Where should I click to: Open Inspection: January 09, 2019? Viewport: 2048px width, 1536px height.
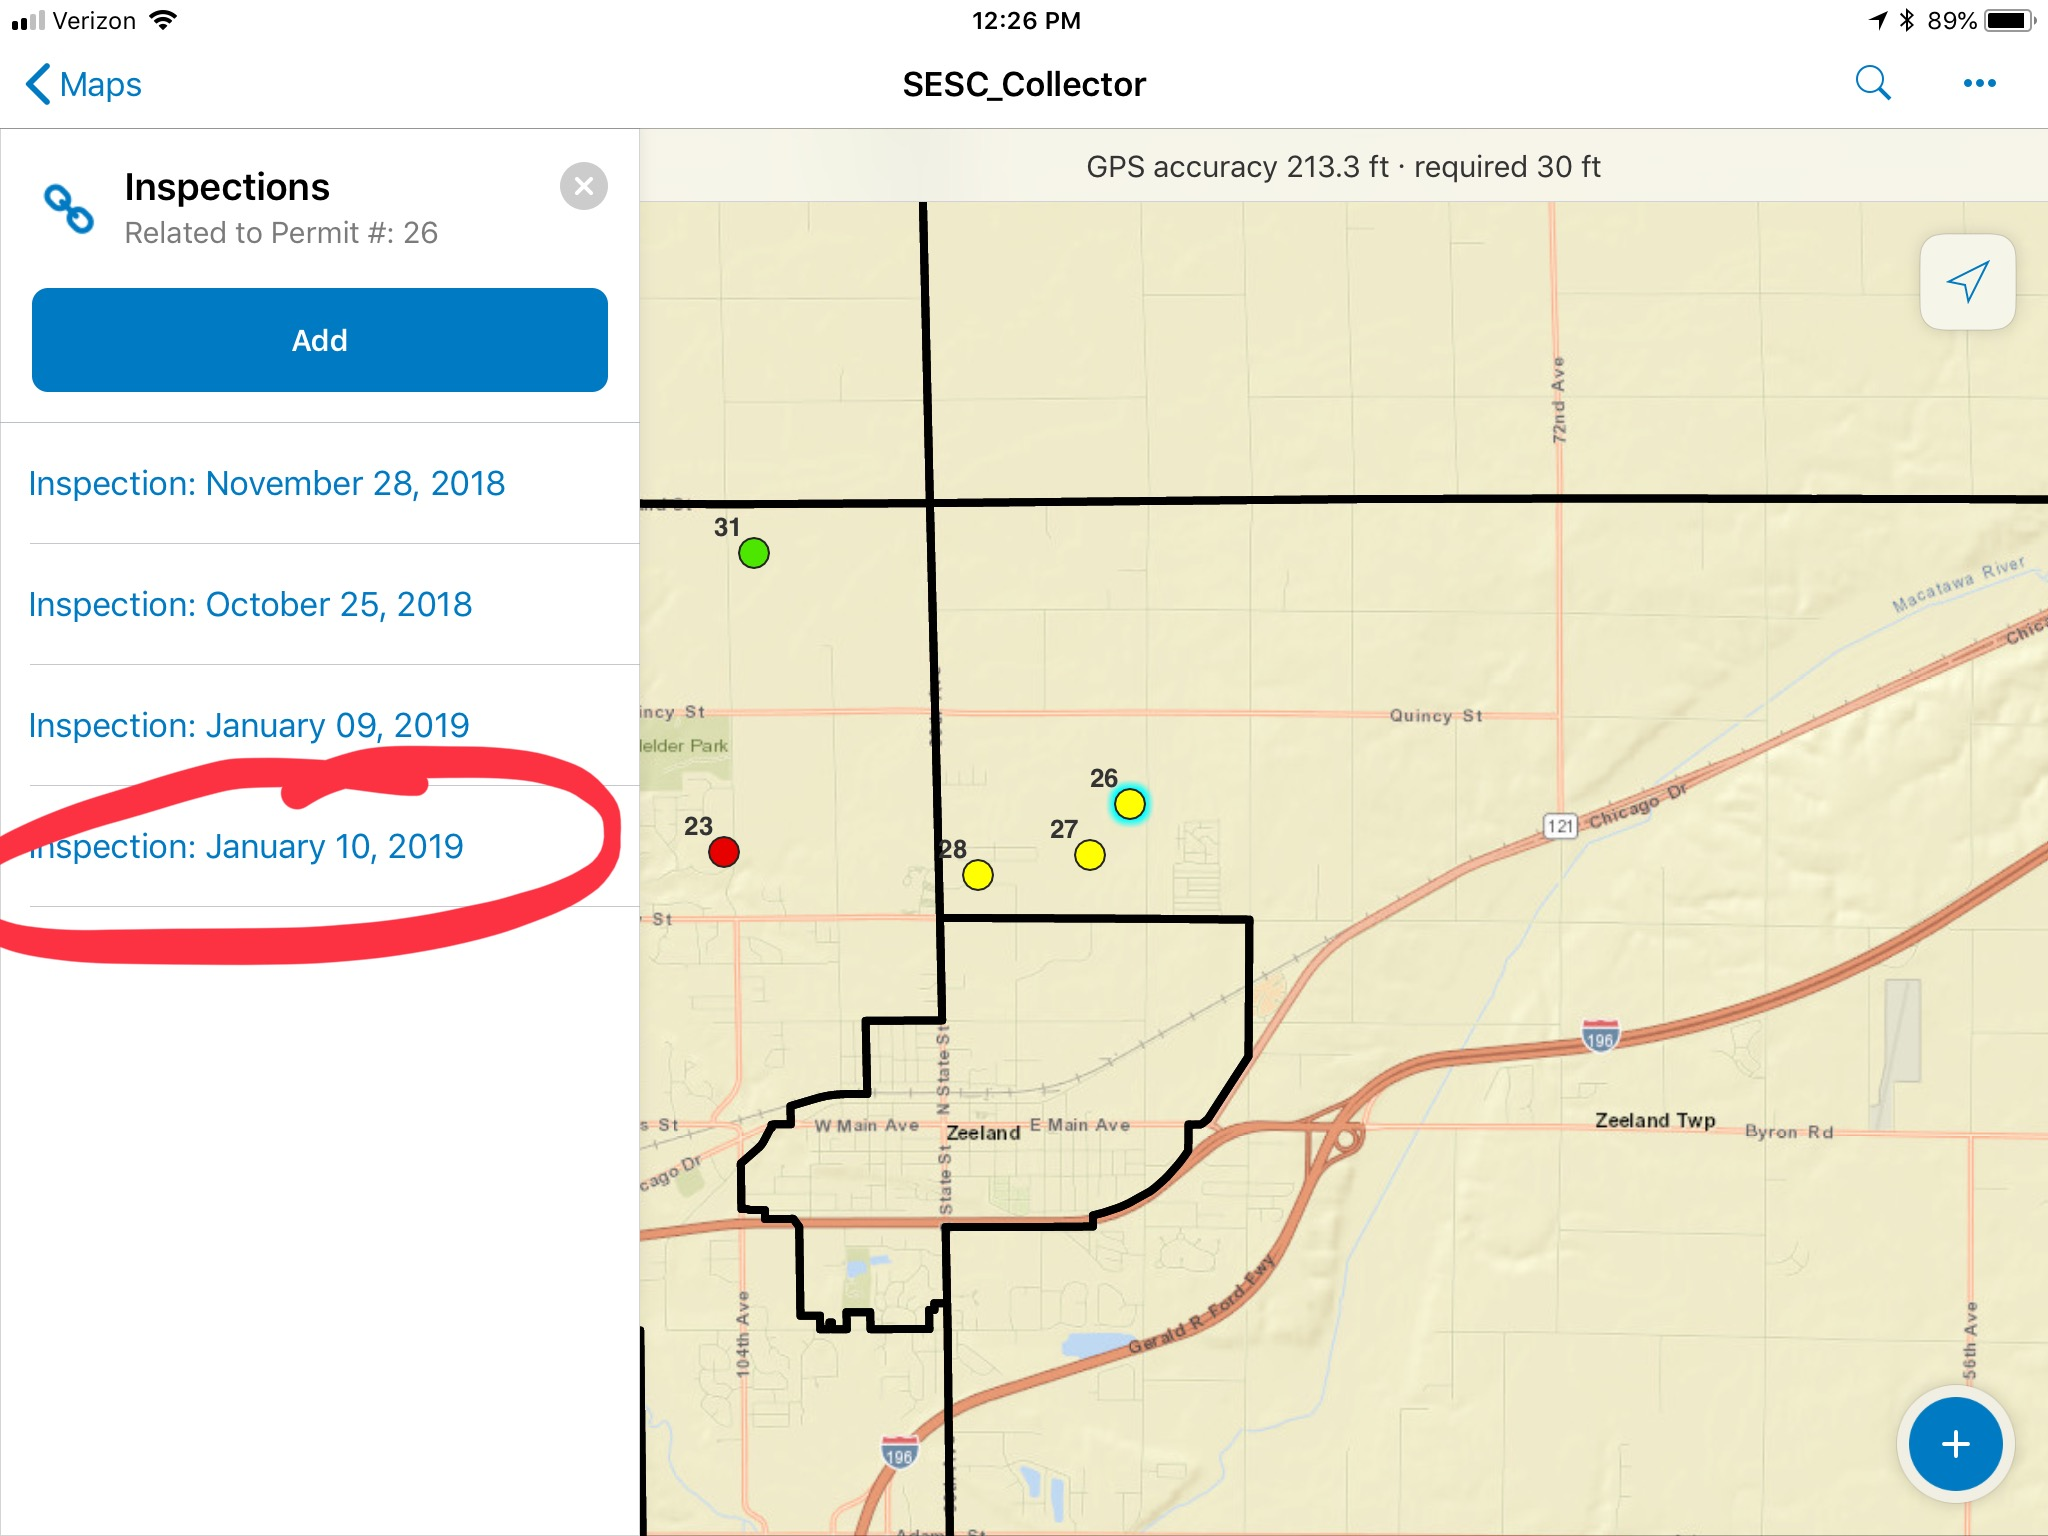(x=320, y=726)
